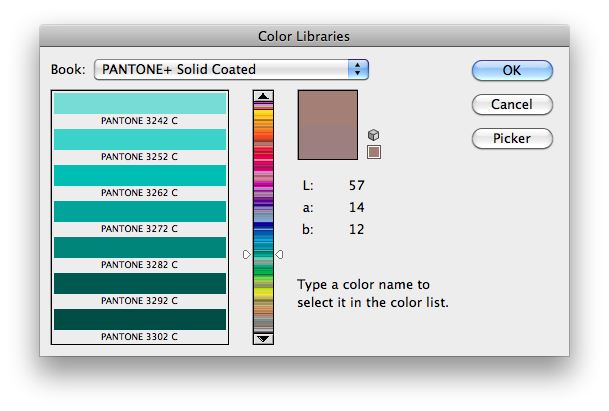Viewport: 609px width, 411px height.
Task: Click the right slider triangle on color strip
Action: [x=279, y=255]
